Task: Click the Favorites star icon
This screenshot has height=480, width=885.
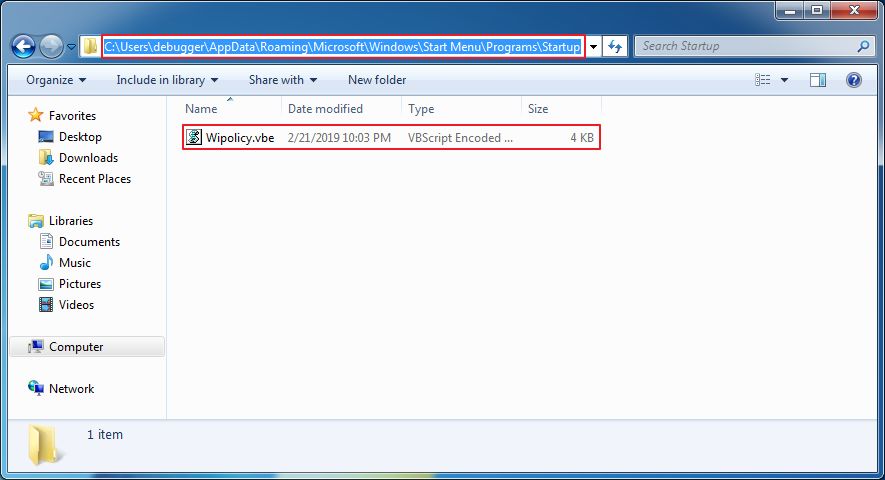Action: (x=36, y=115)
